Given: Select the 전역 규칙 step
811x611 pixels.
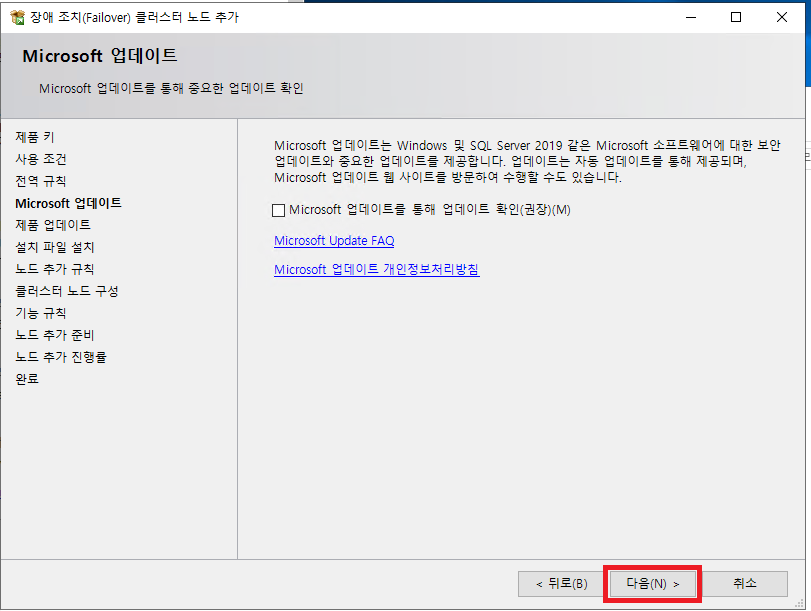Looking at the screenshot, I should tap(41, 181).
